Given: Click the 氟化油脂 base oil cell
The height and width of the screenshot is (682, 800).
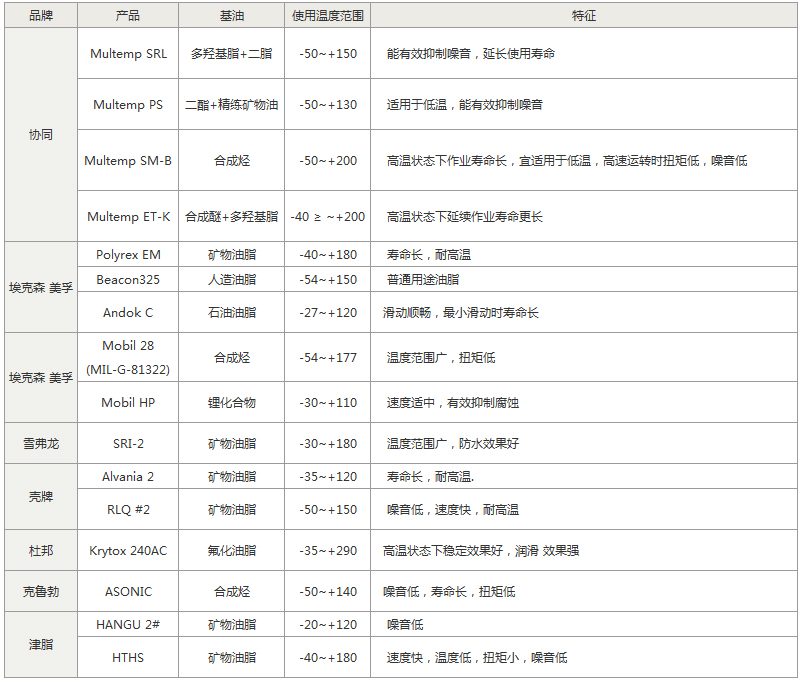Looking at the screenshot, I should 232,550.
